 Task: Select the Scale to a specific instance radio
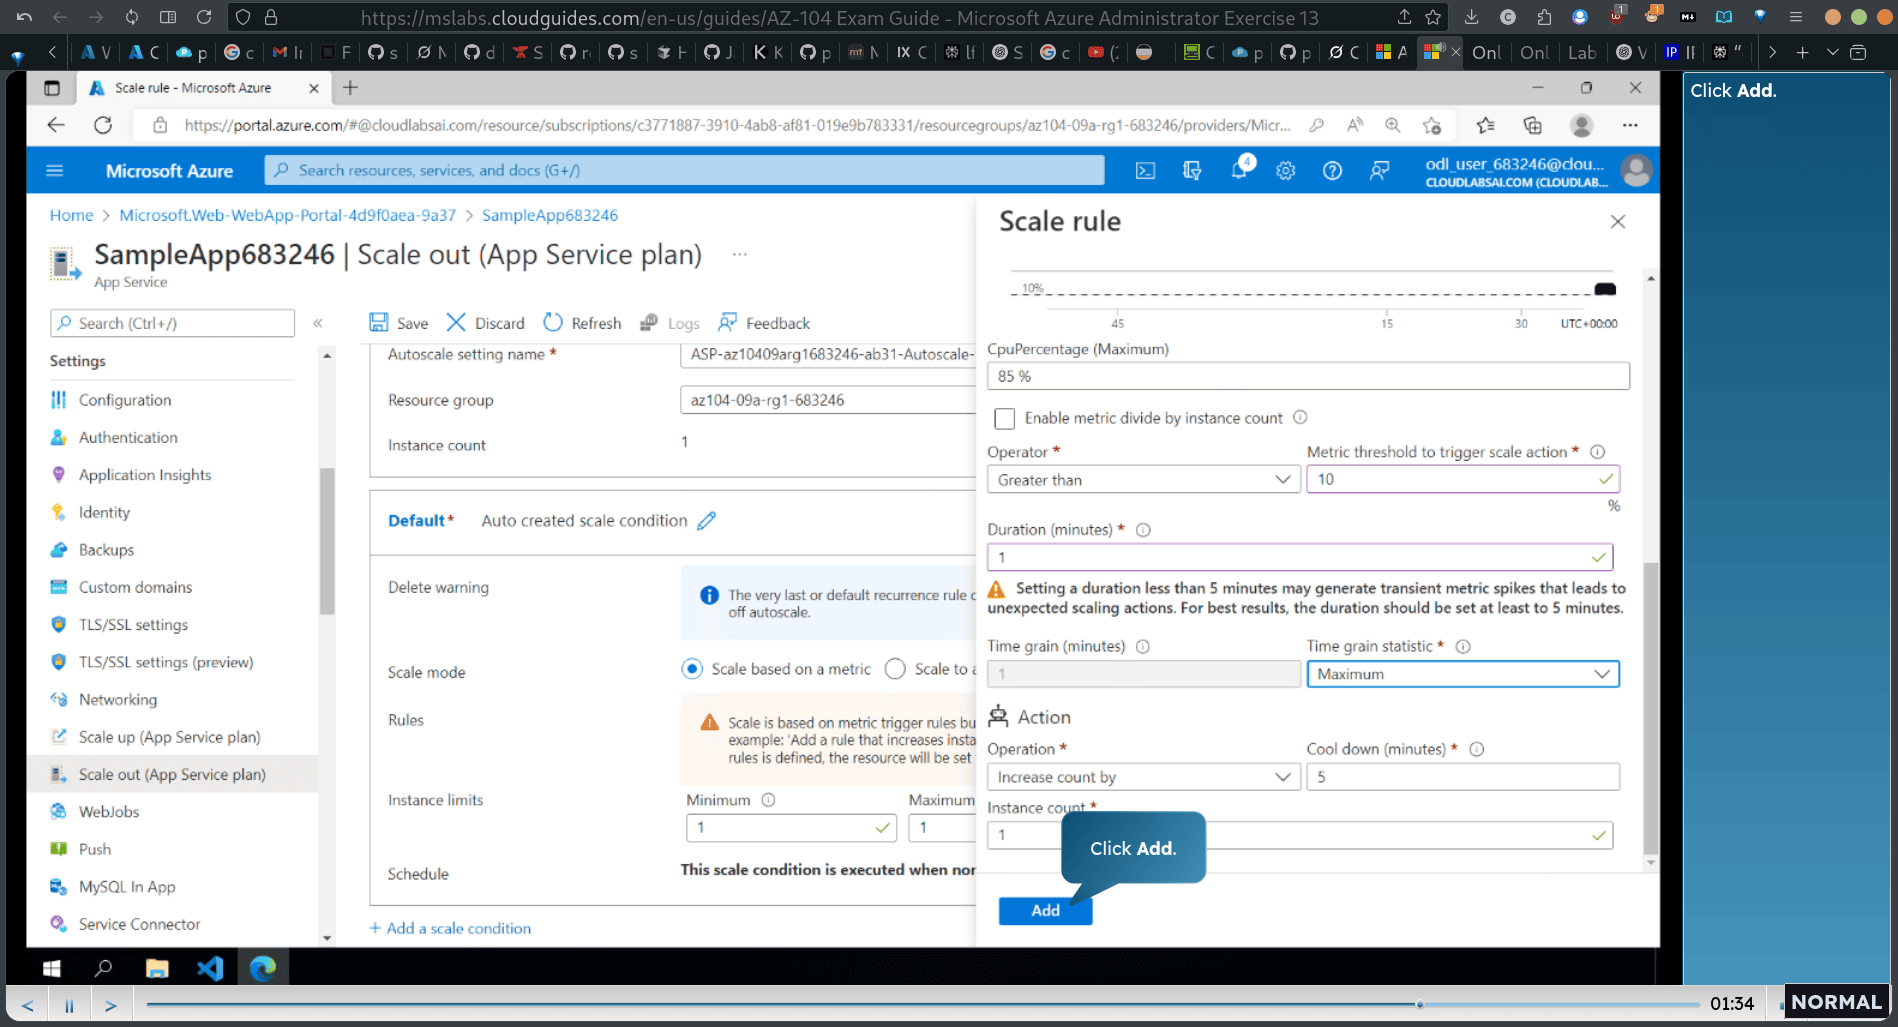pyautogui.click(x=895, y=669)
